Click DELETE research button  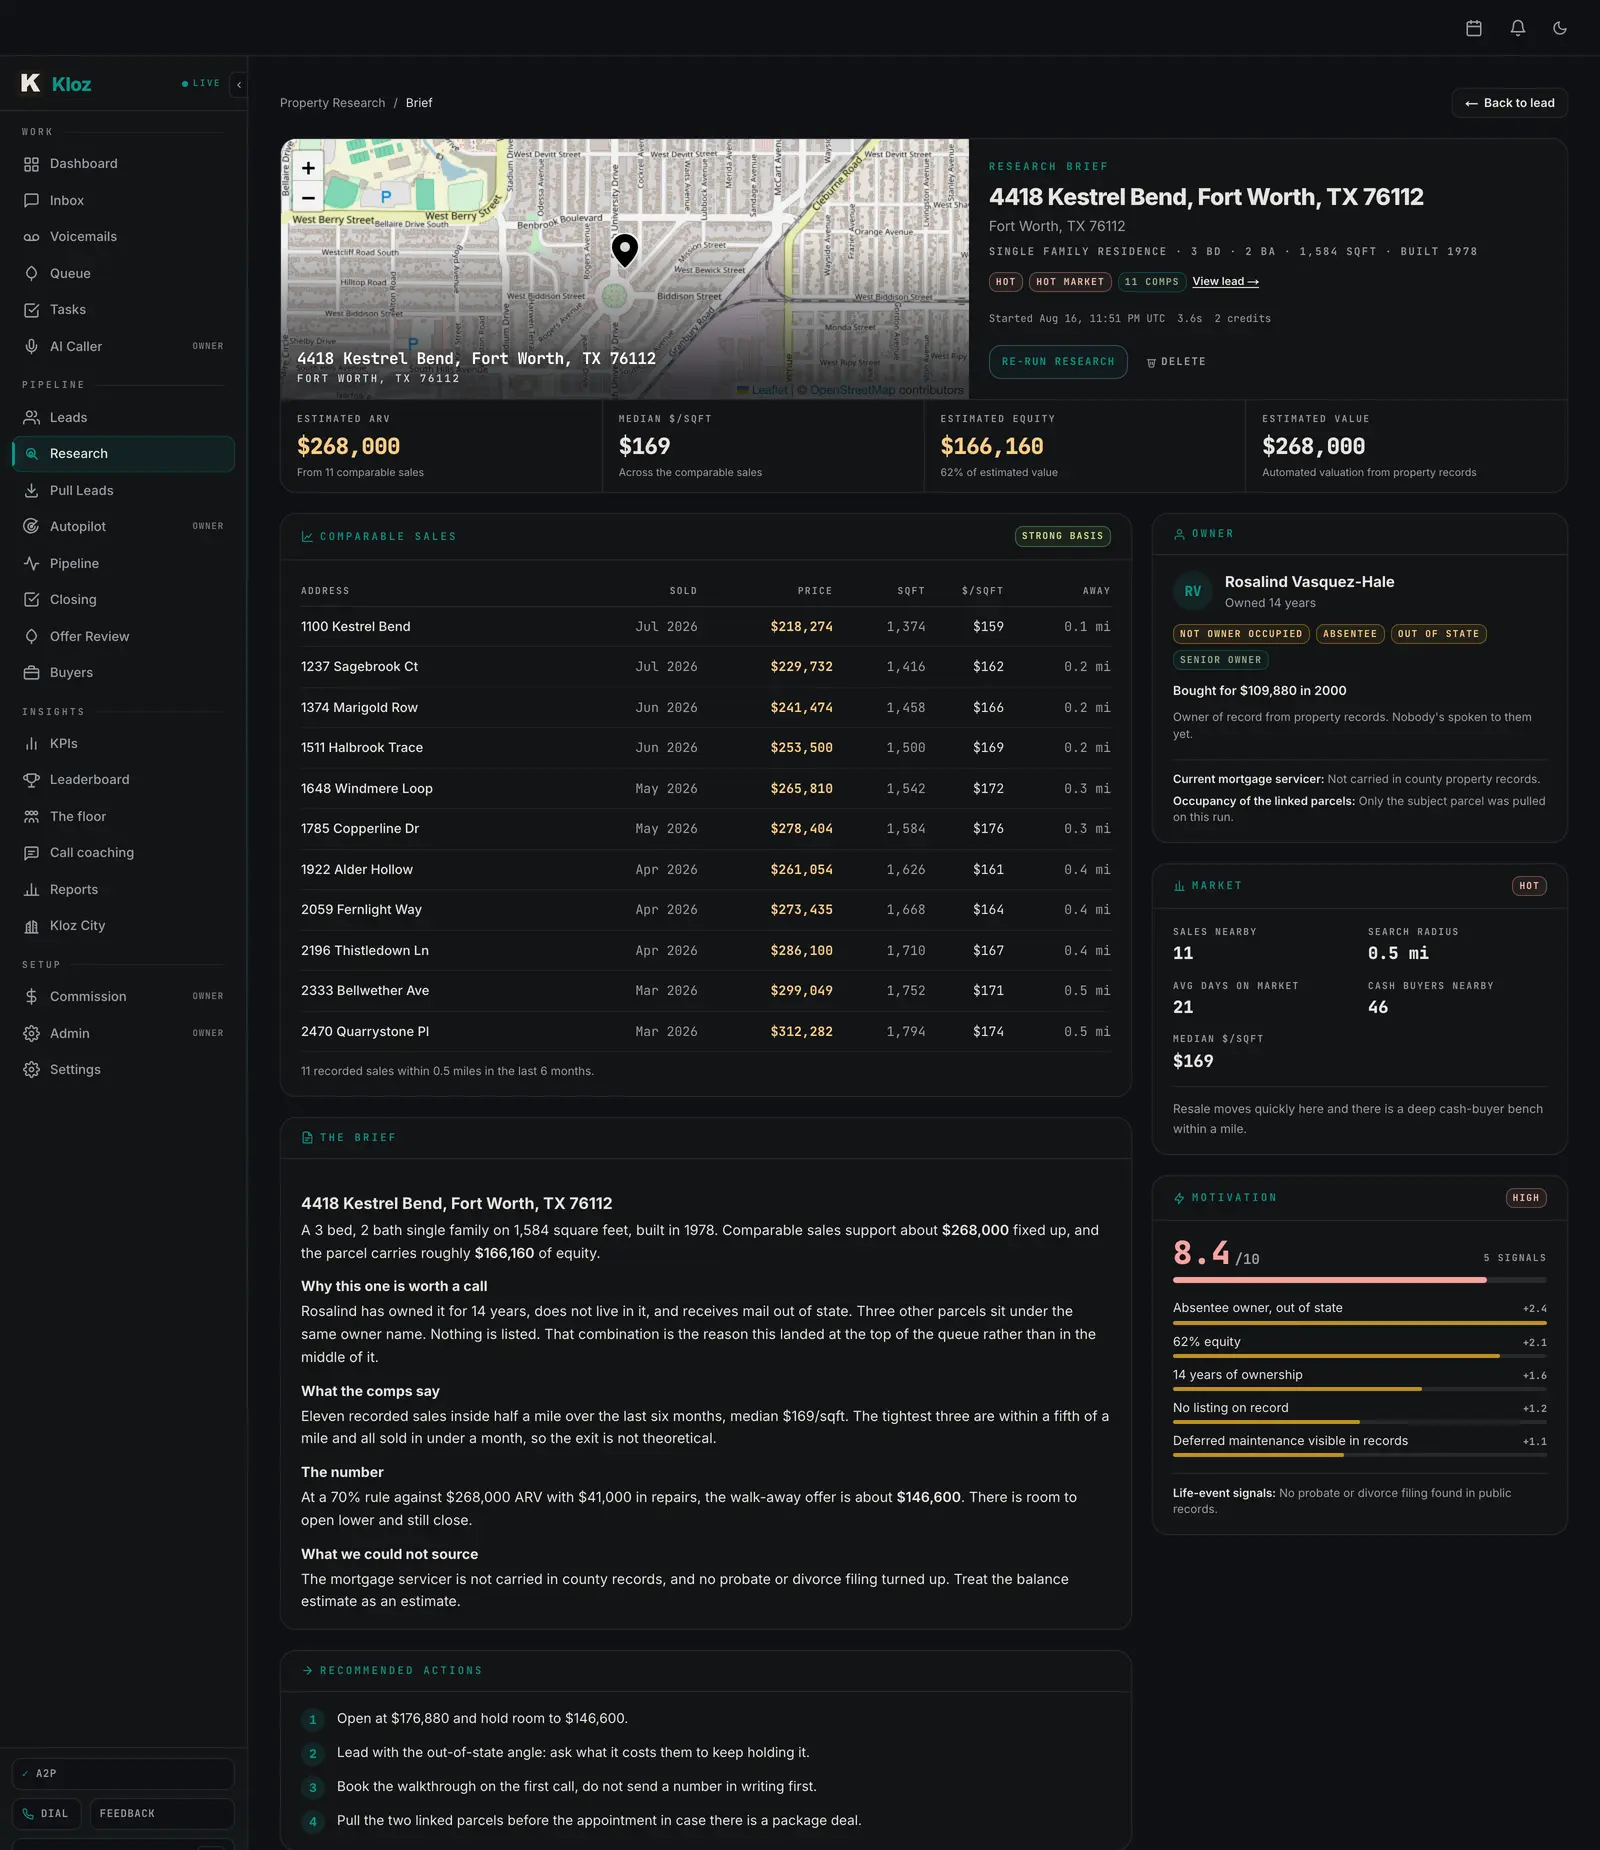coord(1176,362)
